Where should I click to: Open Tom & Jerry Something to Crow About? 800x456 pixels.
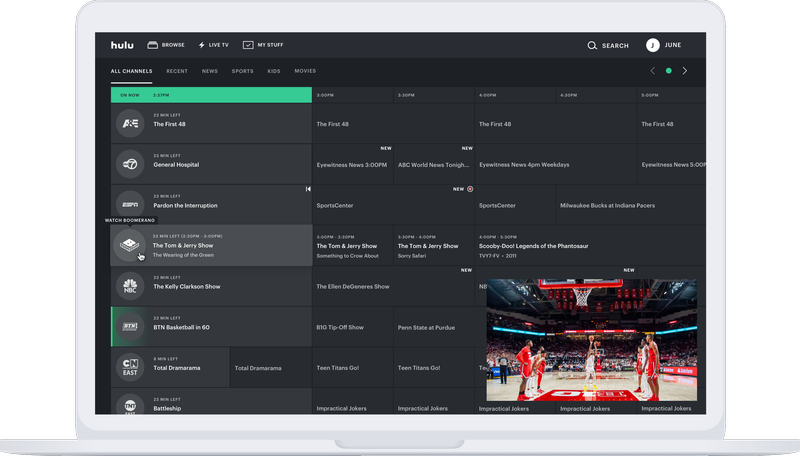click(353, 245)
